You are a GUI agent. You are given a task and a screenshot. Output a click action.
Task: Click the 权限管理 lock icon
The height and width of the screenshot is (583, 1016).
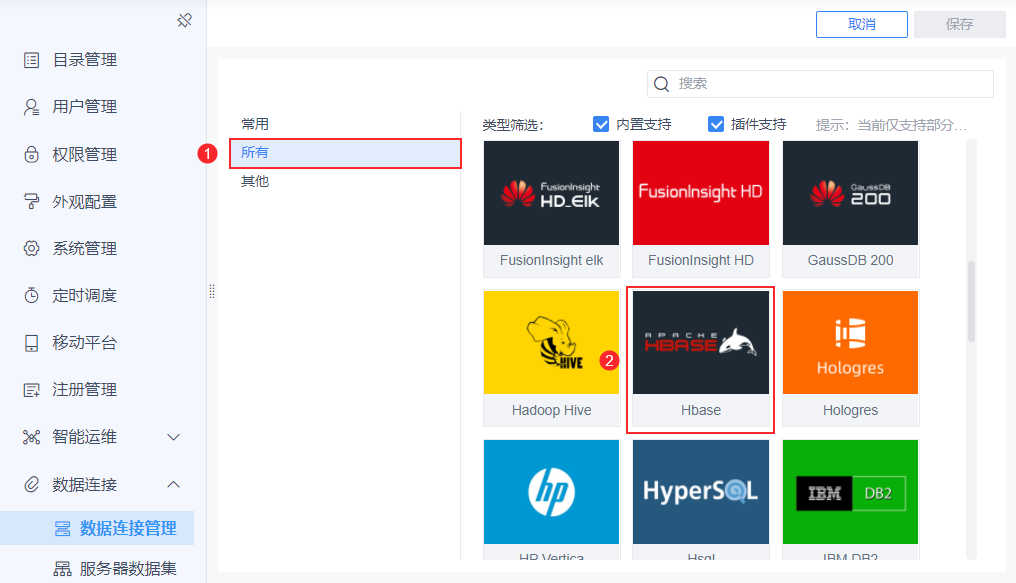pos(31,155)
